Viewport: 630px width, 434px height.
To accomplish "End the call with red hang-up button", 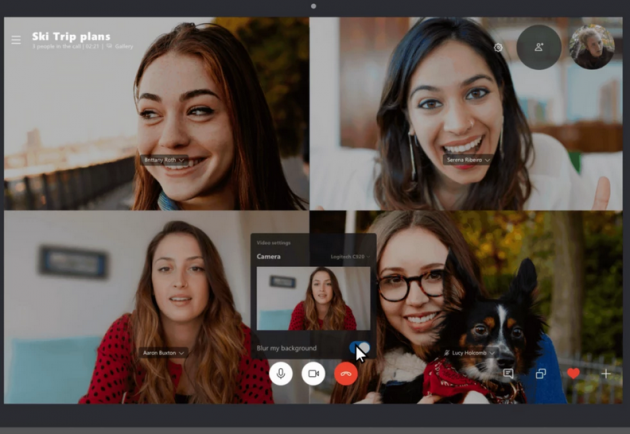I will pos(346,373).
